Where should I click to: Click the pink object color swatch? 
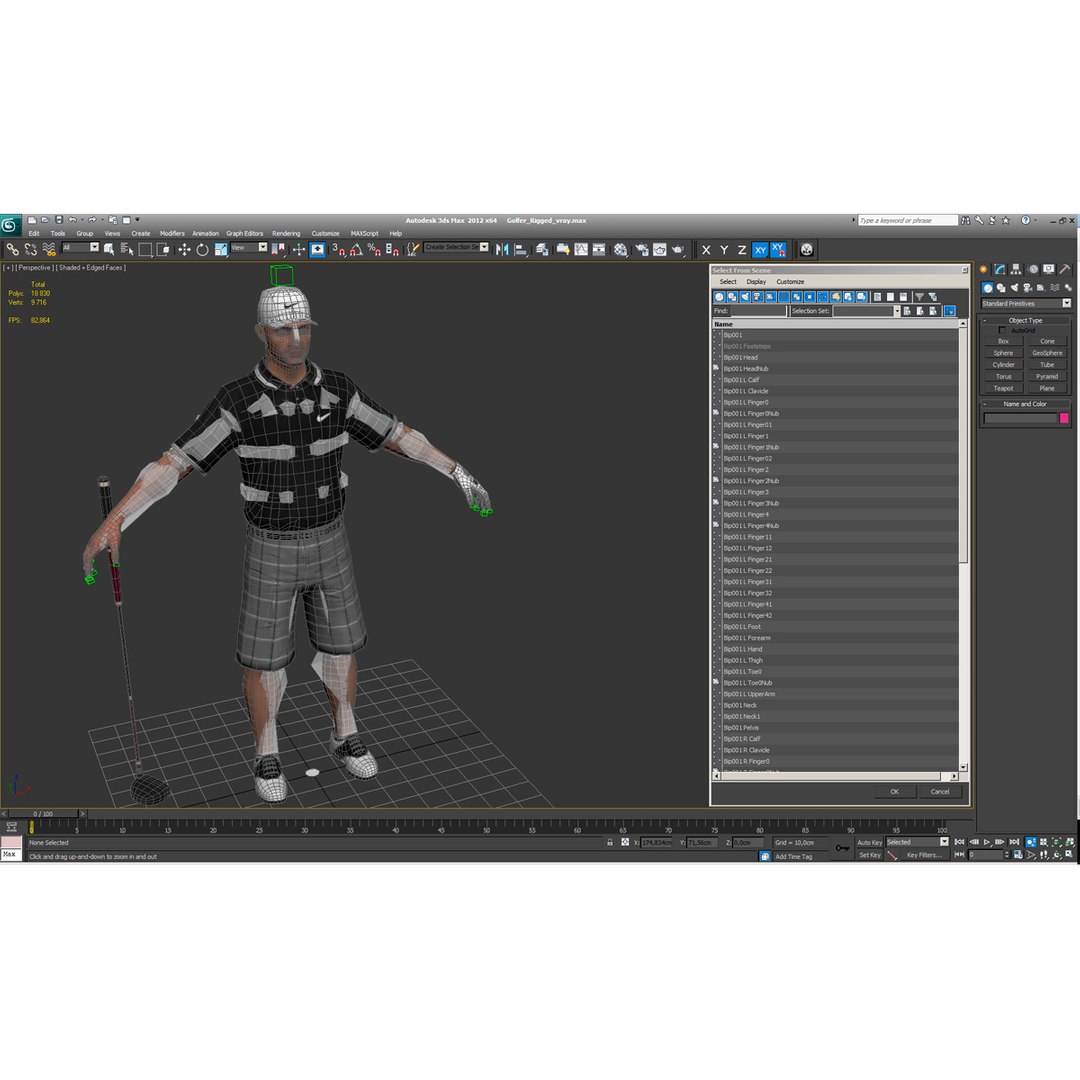[1063, 418]
